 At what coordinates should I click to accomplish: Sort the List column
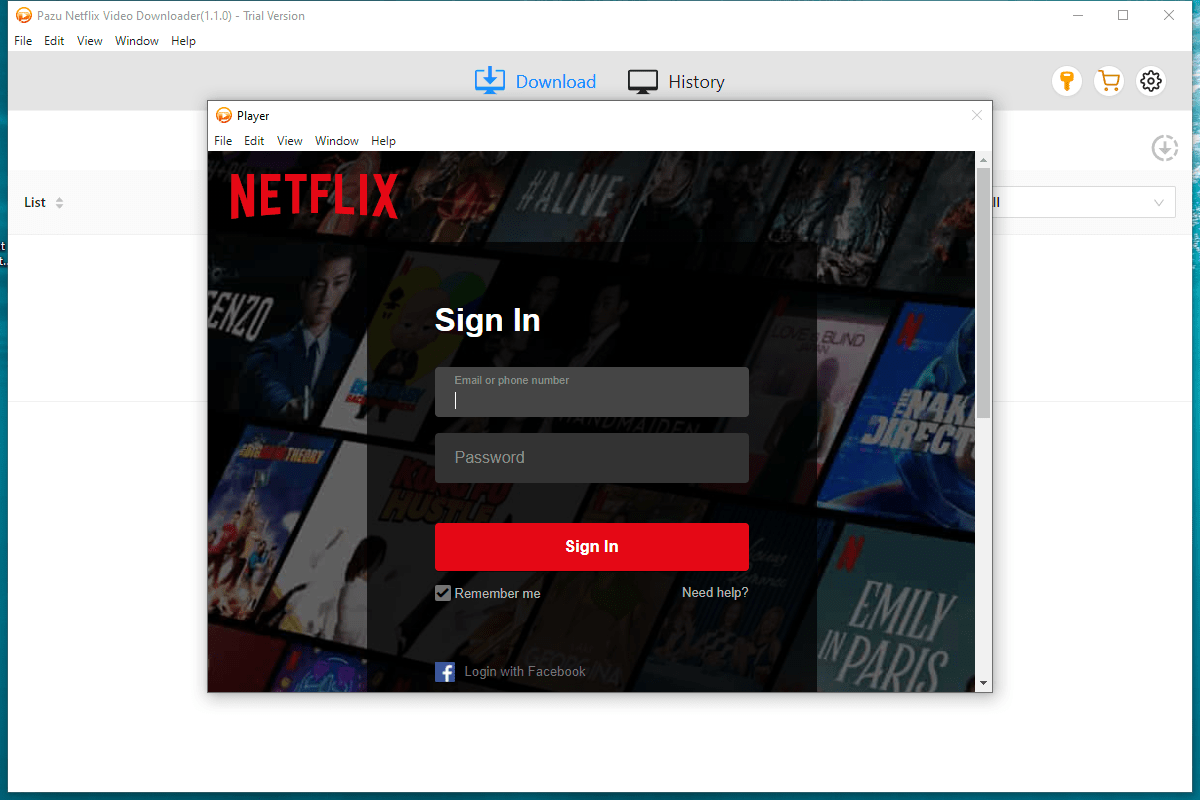tap(59, 203)
